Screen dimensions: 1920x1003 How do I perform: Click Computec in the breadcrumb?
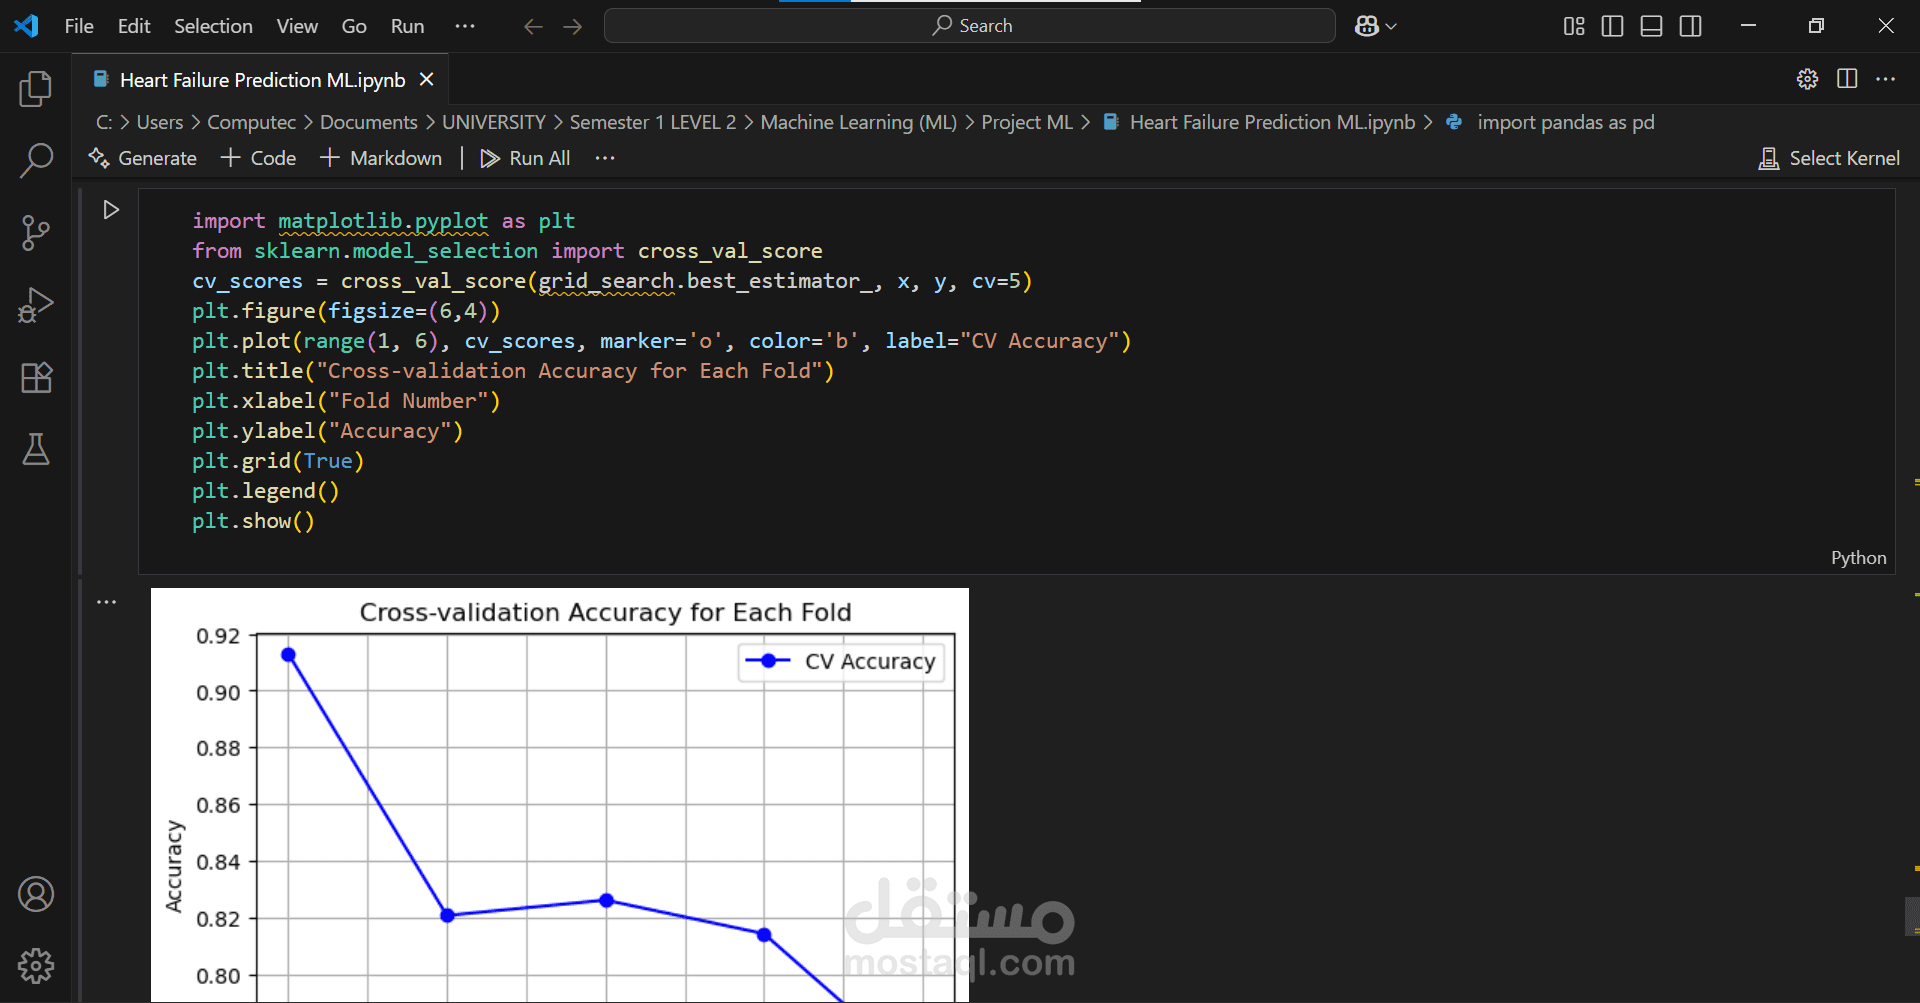251,122
